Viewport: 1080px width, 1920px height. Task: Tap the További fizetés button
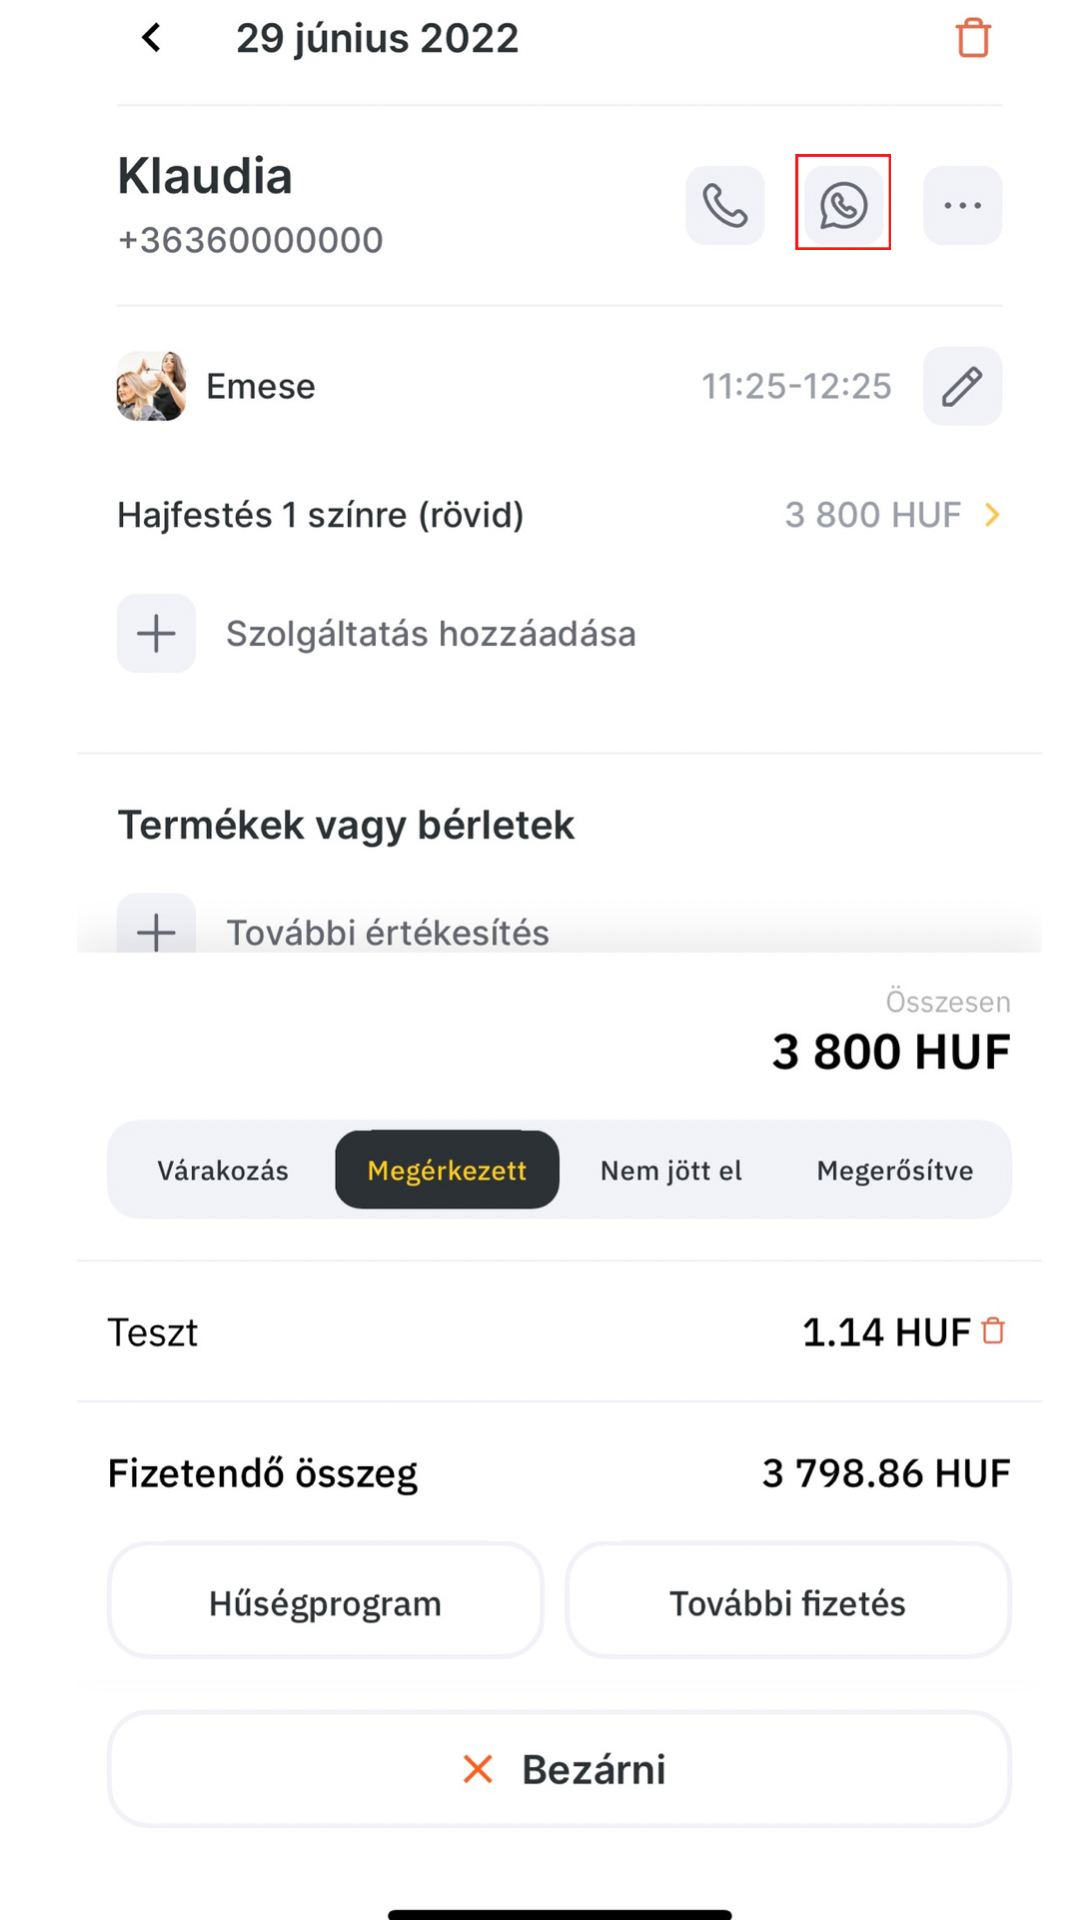click(x=788, y=1603)
